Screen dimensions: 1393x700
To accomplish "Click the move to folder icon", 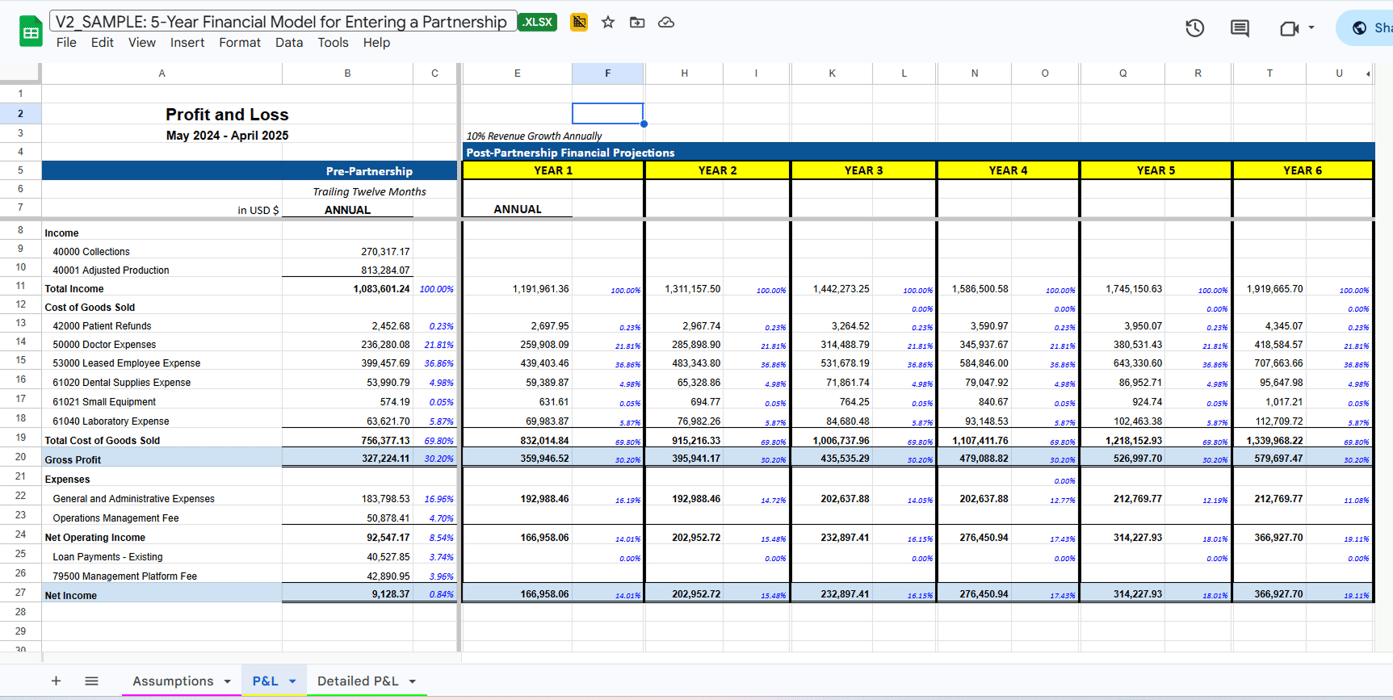I will tap(637, 22).
